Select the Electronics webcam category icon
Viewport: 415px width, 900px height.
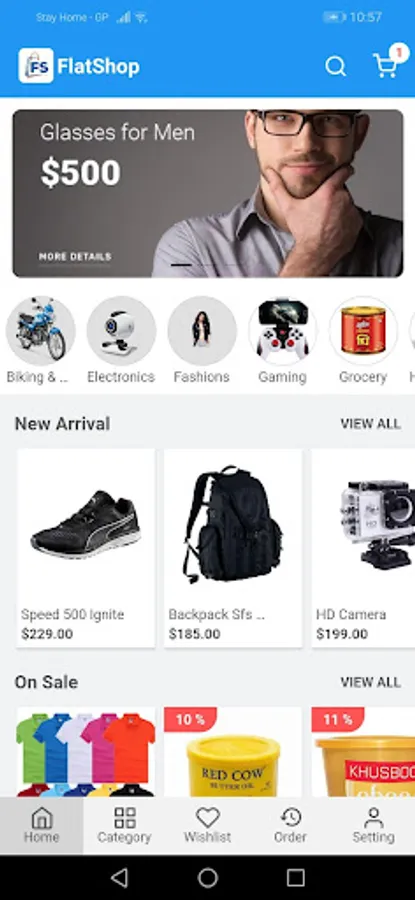[x=121, y=330]
